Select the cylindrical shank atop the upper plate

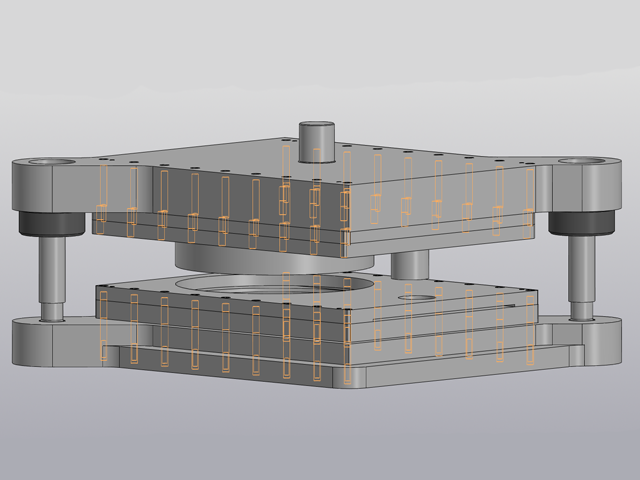click(317, 142)
